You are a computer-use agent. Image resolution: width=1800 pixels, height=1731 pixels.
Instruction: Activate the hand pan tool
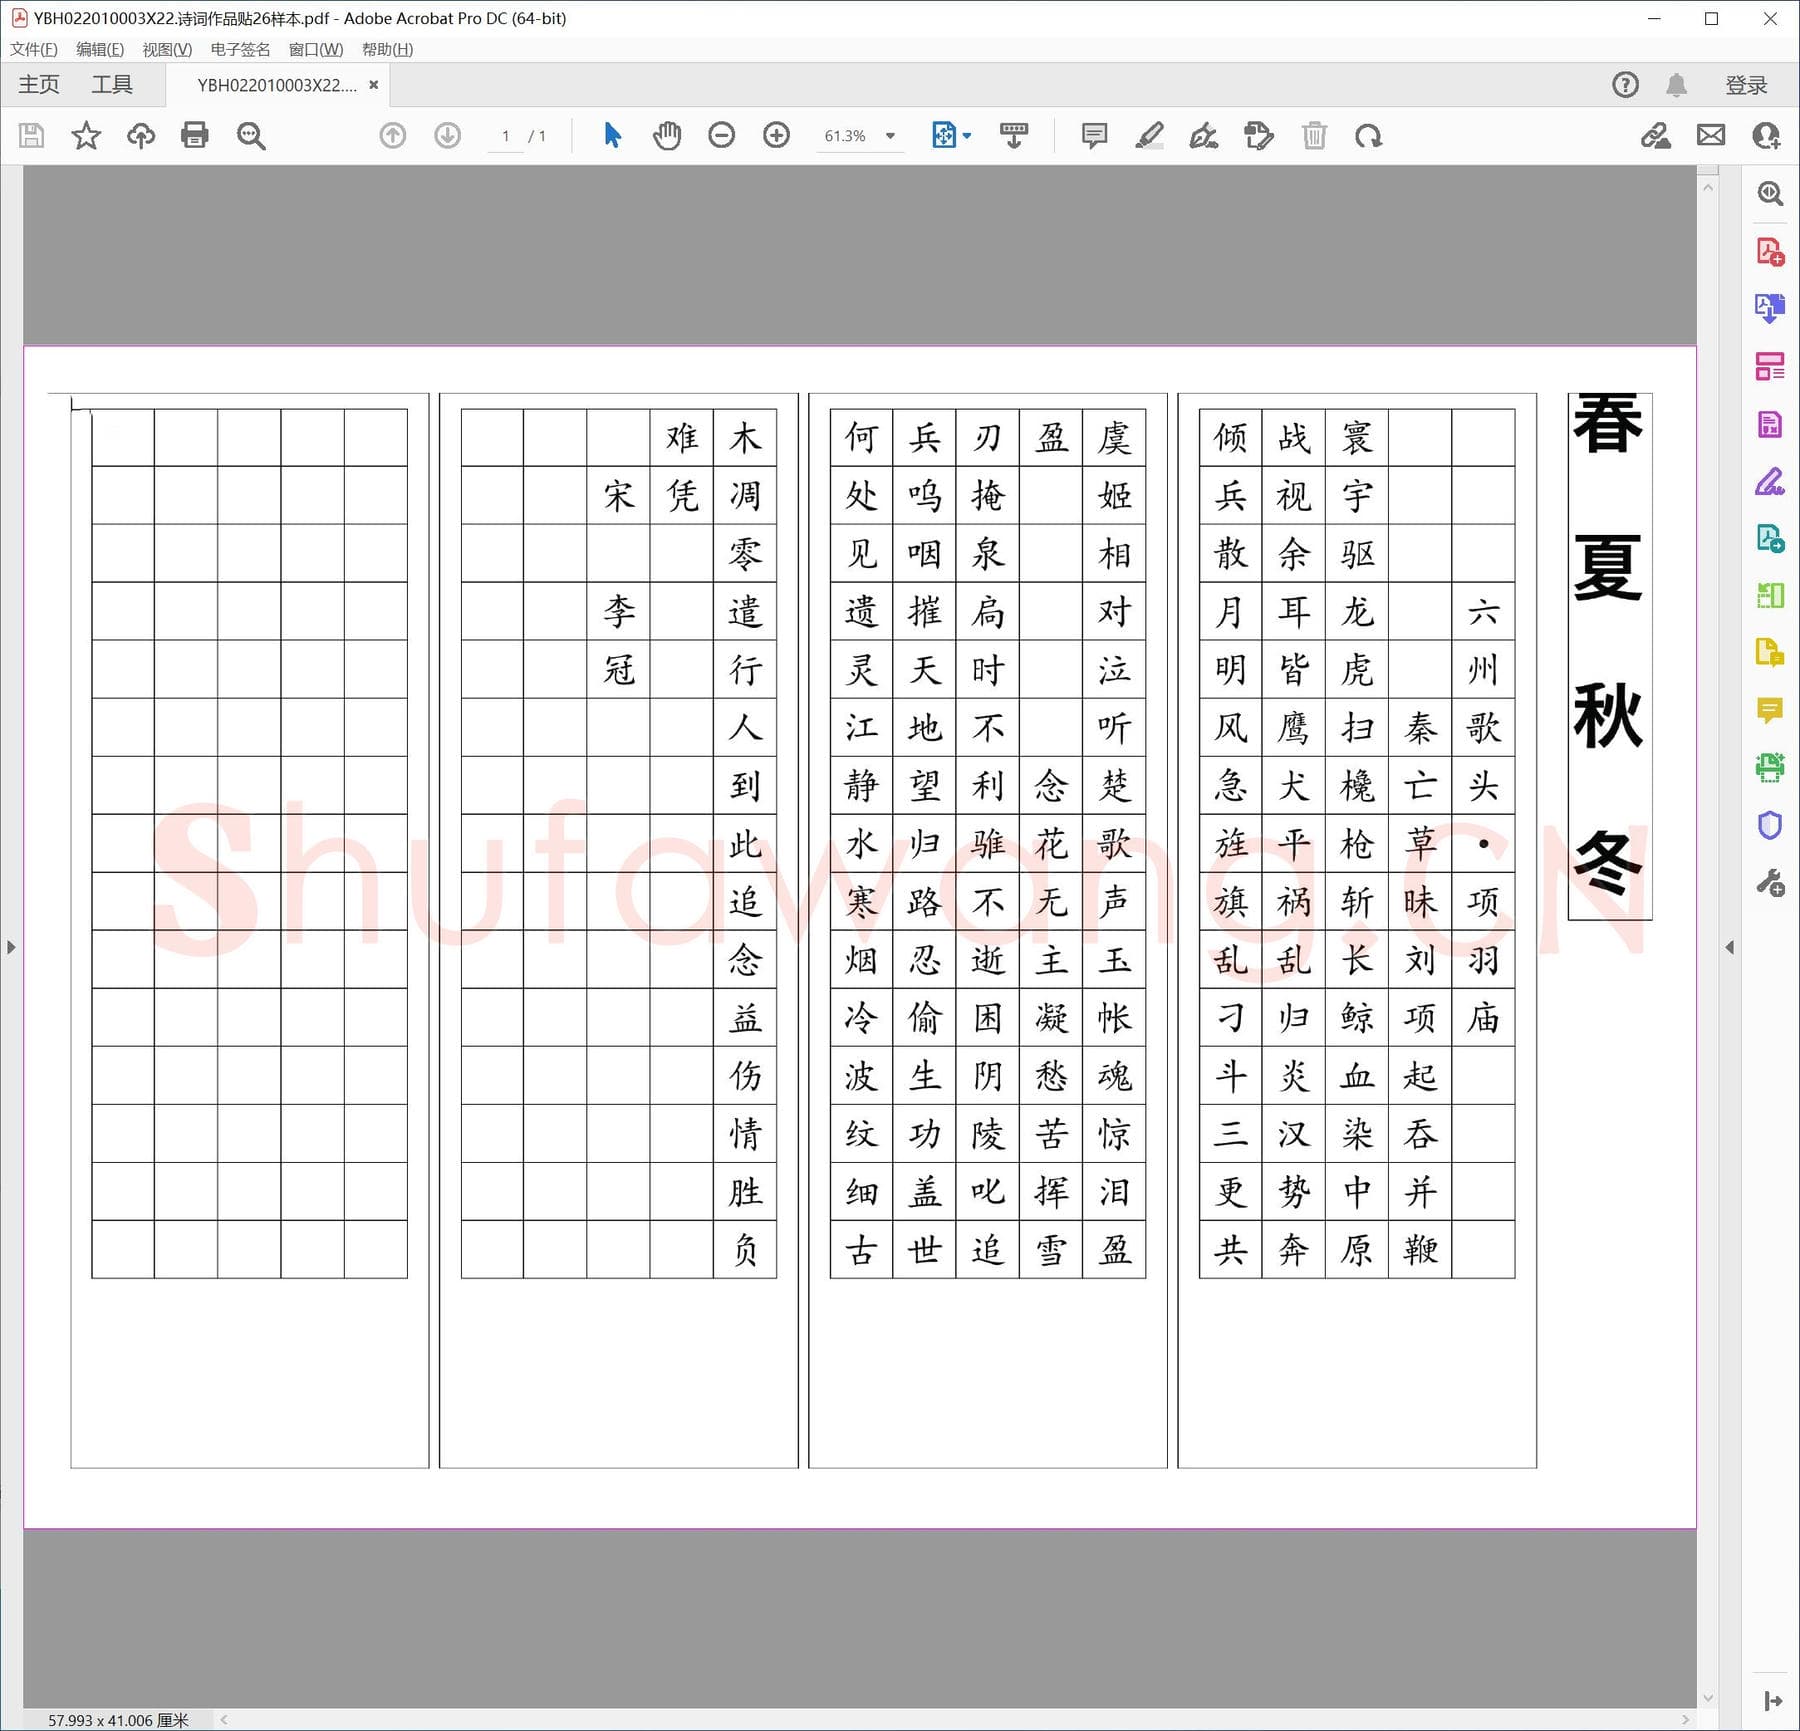(x=667, y=135)
